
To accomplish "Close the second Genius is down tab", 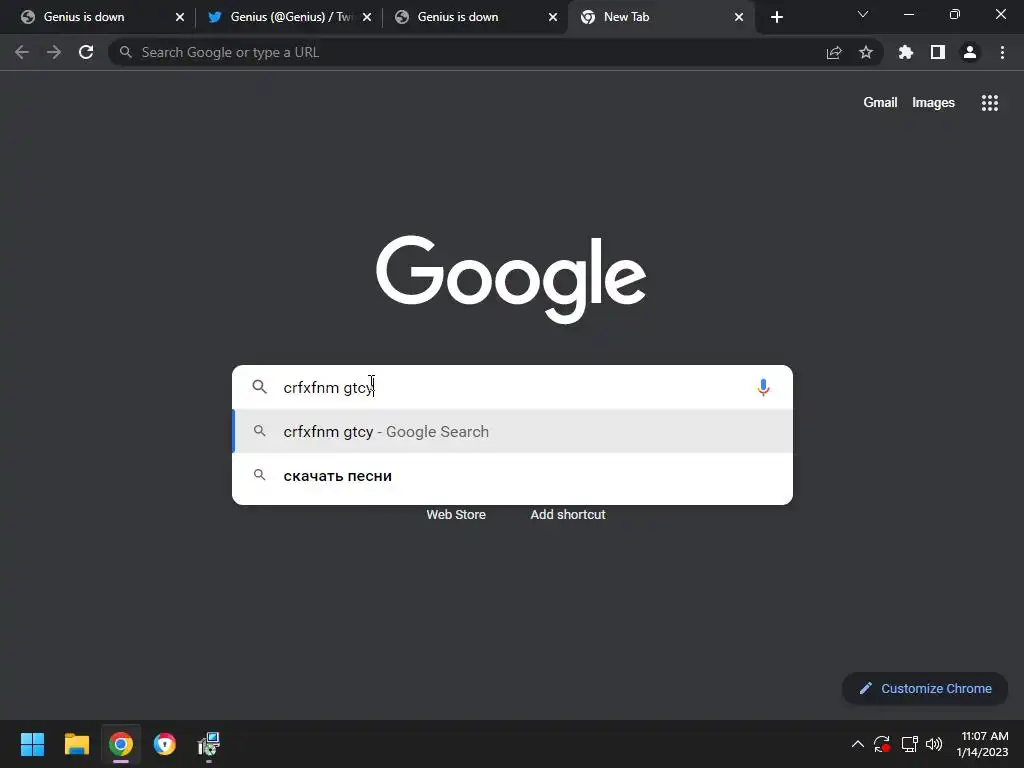I will 553,17.
